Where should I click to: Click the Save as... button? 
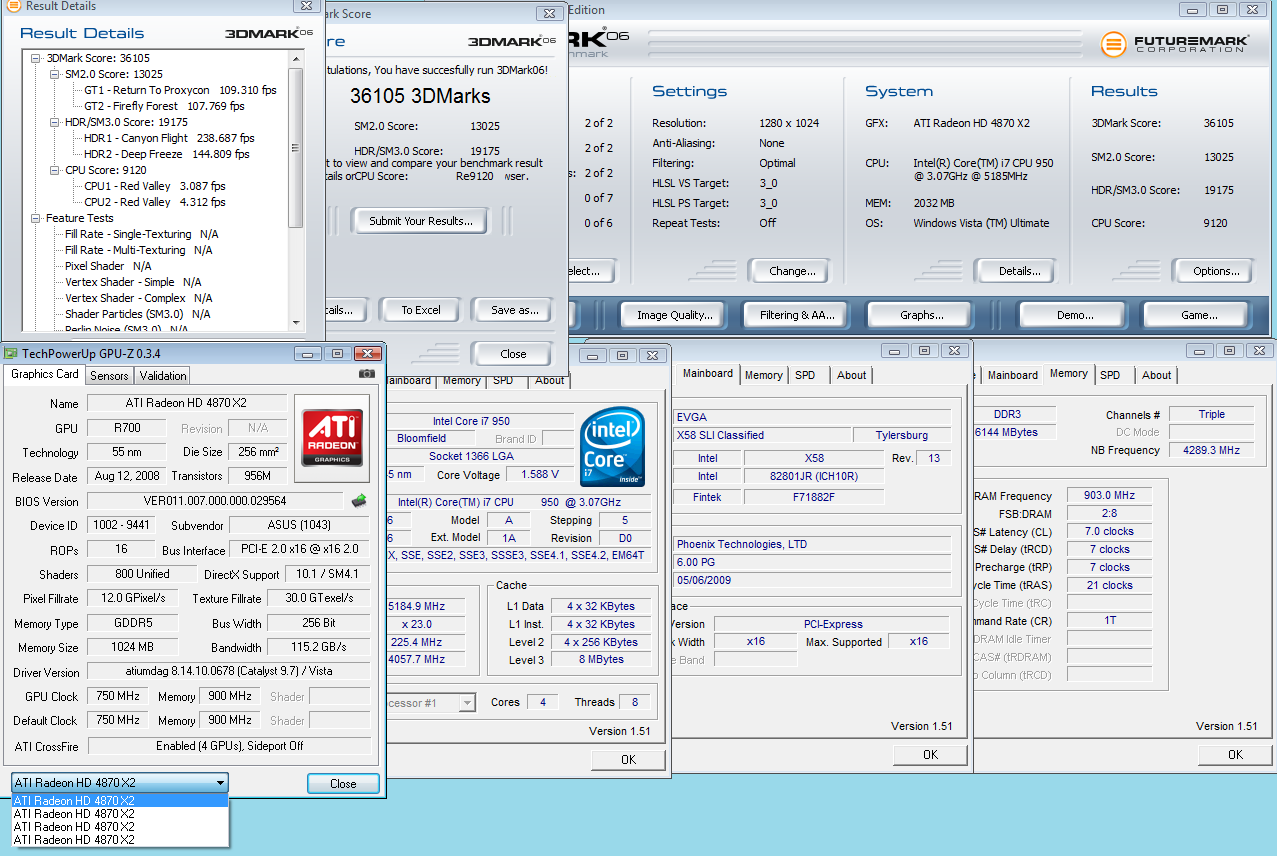[x=515, y=310]
